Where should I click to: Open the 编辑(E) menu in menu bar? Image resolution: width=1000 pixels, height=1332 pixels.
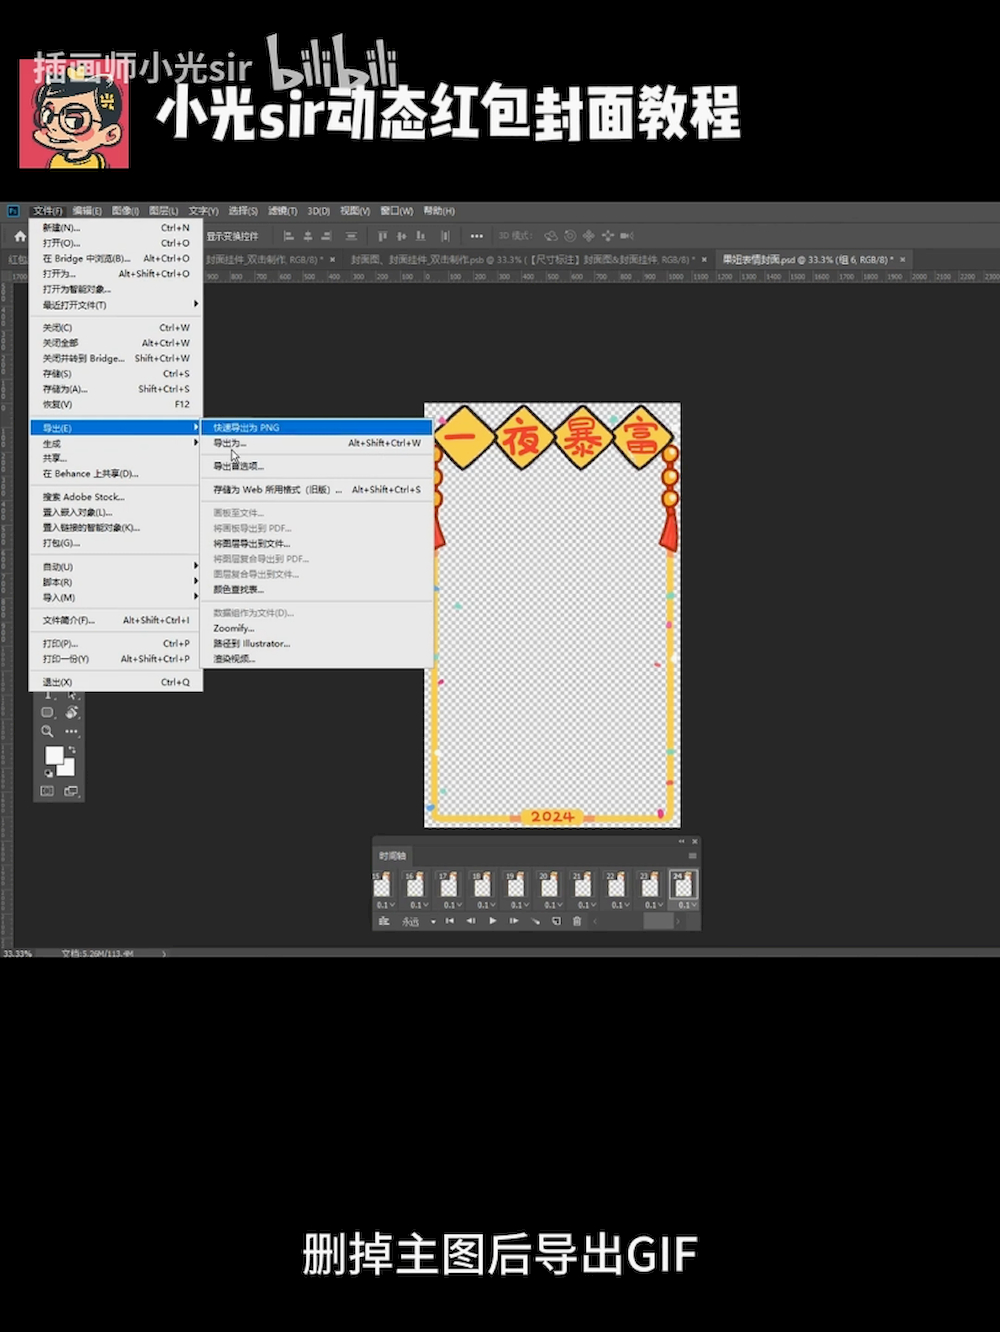(86, 211)
